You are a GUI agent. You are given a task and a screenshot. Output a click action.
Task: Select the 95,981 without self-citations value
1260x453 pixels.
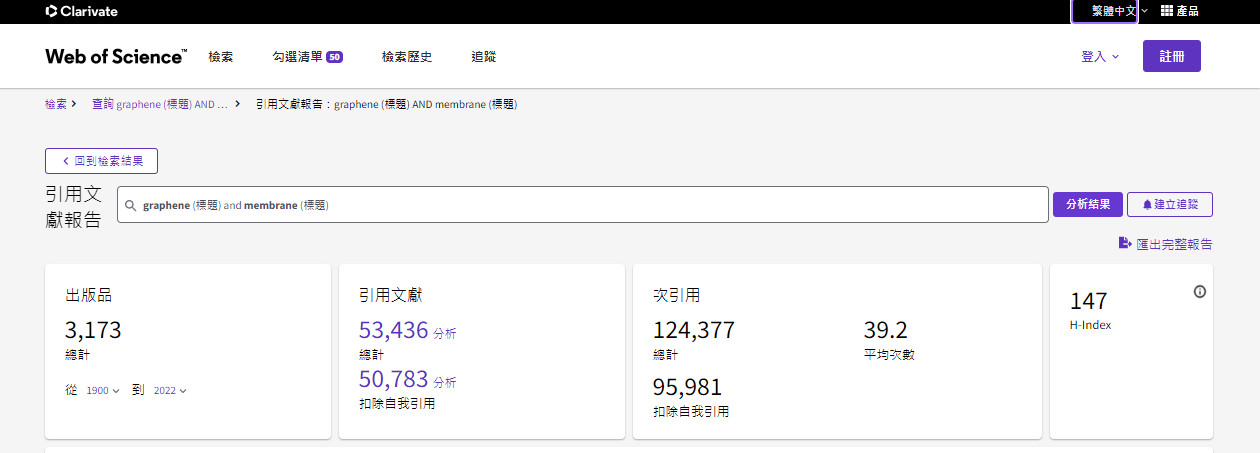[687, 387]
